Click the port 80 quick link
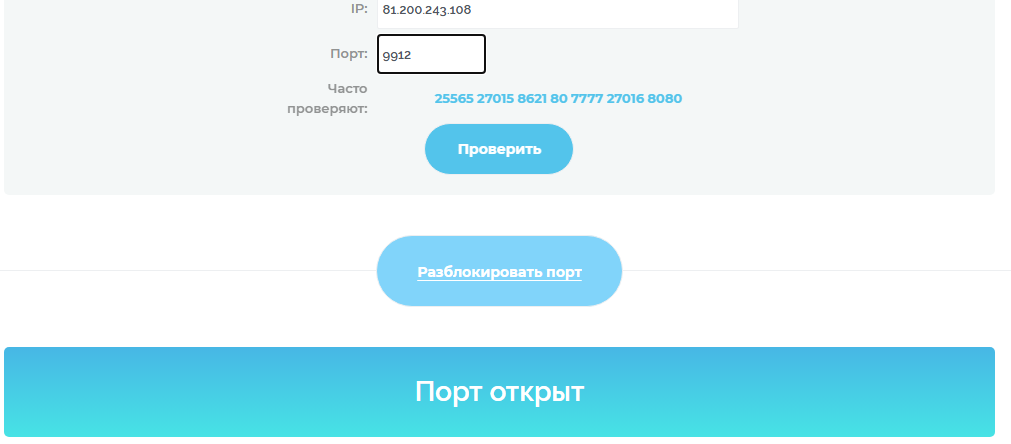 [x=559, y=99]
